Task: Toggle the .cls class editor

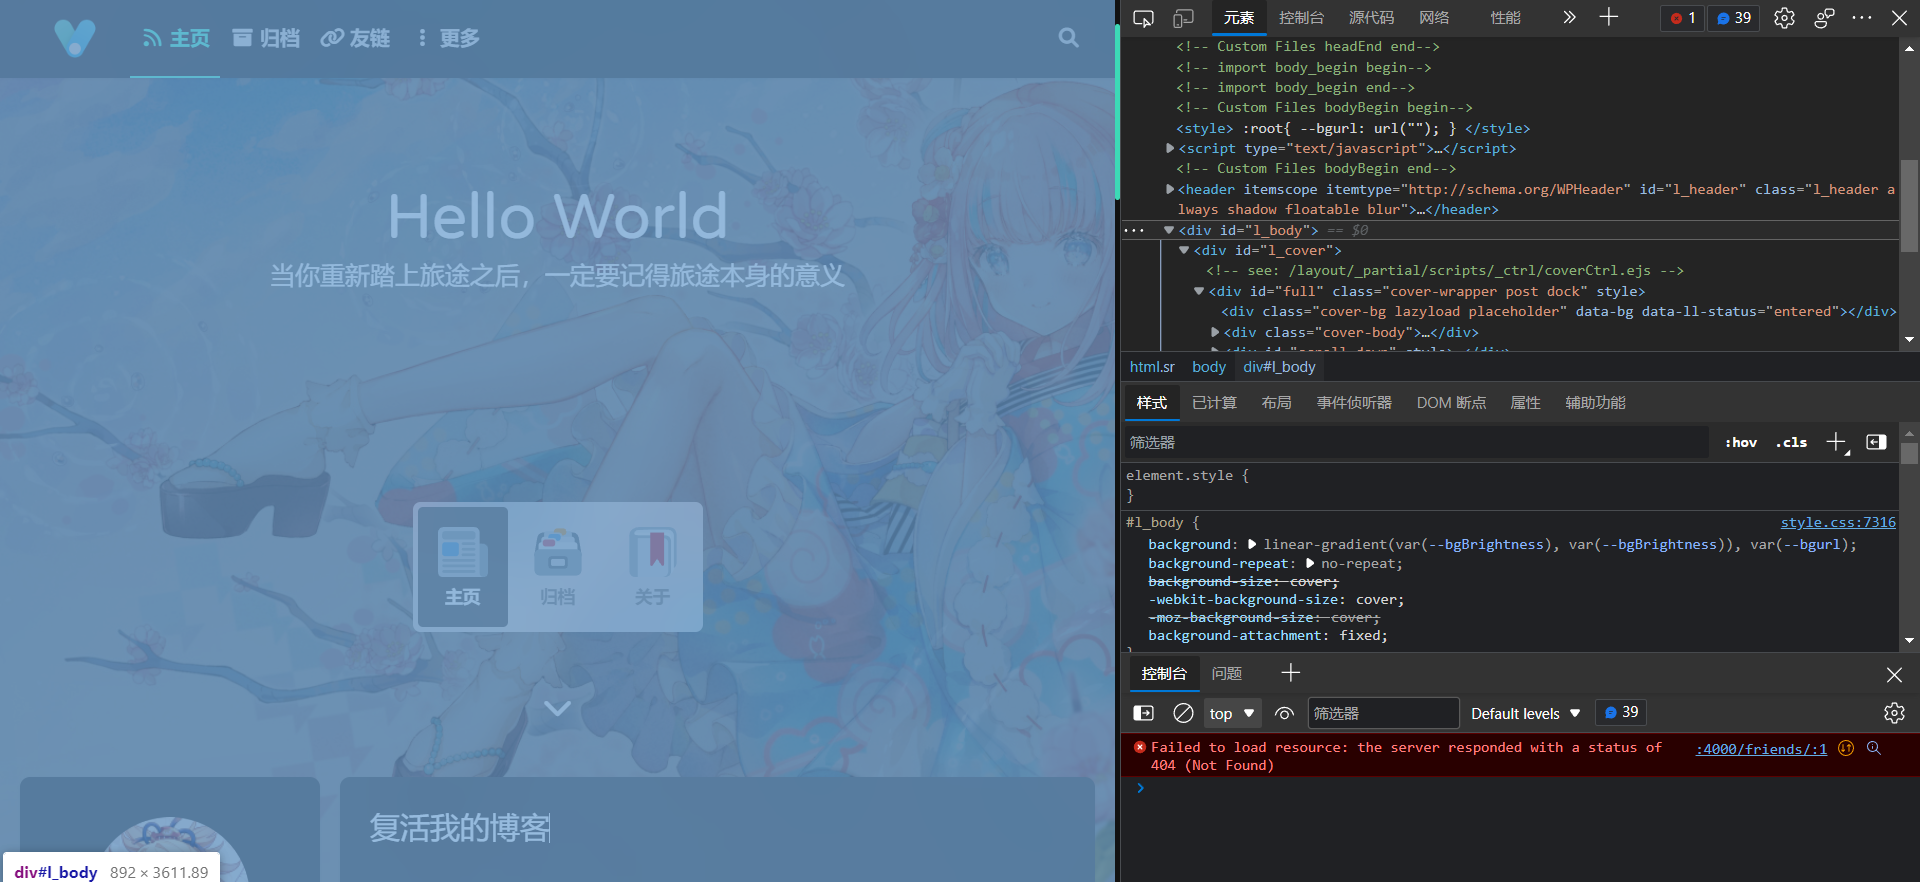Action: coord(1791,442)
